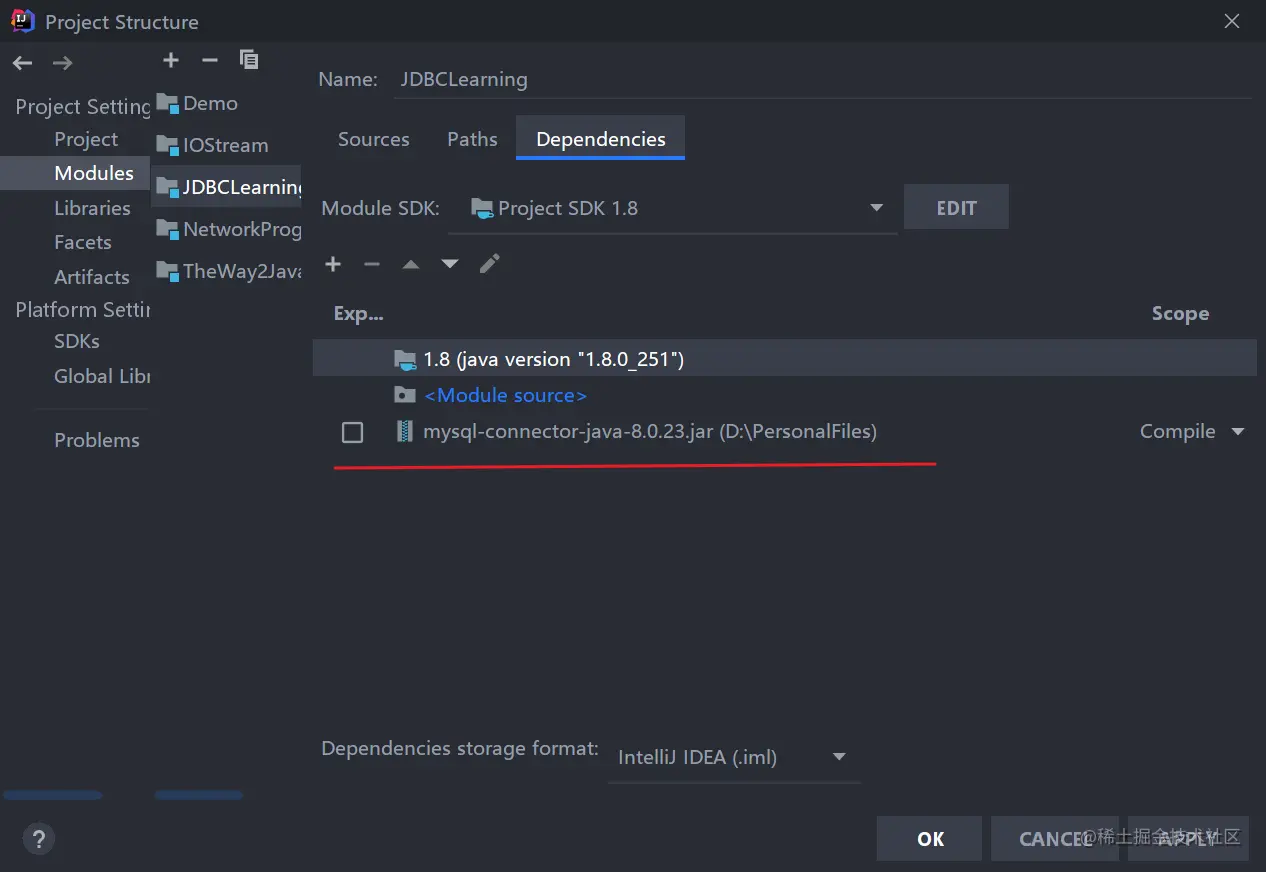The width and height of the screenshot is (1266, 872).
Task: Click IntelliJ IDEA logo in title bar
Action: pyautogui.click(x=23, y=21)
